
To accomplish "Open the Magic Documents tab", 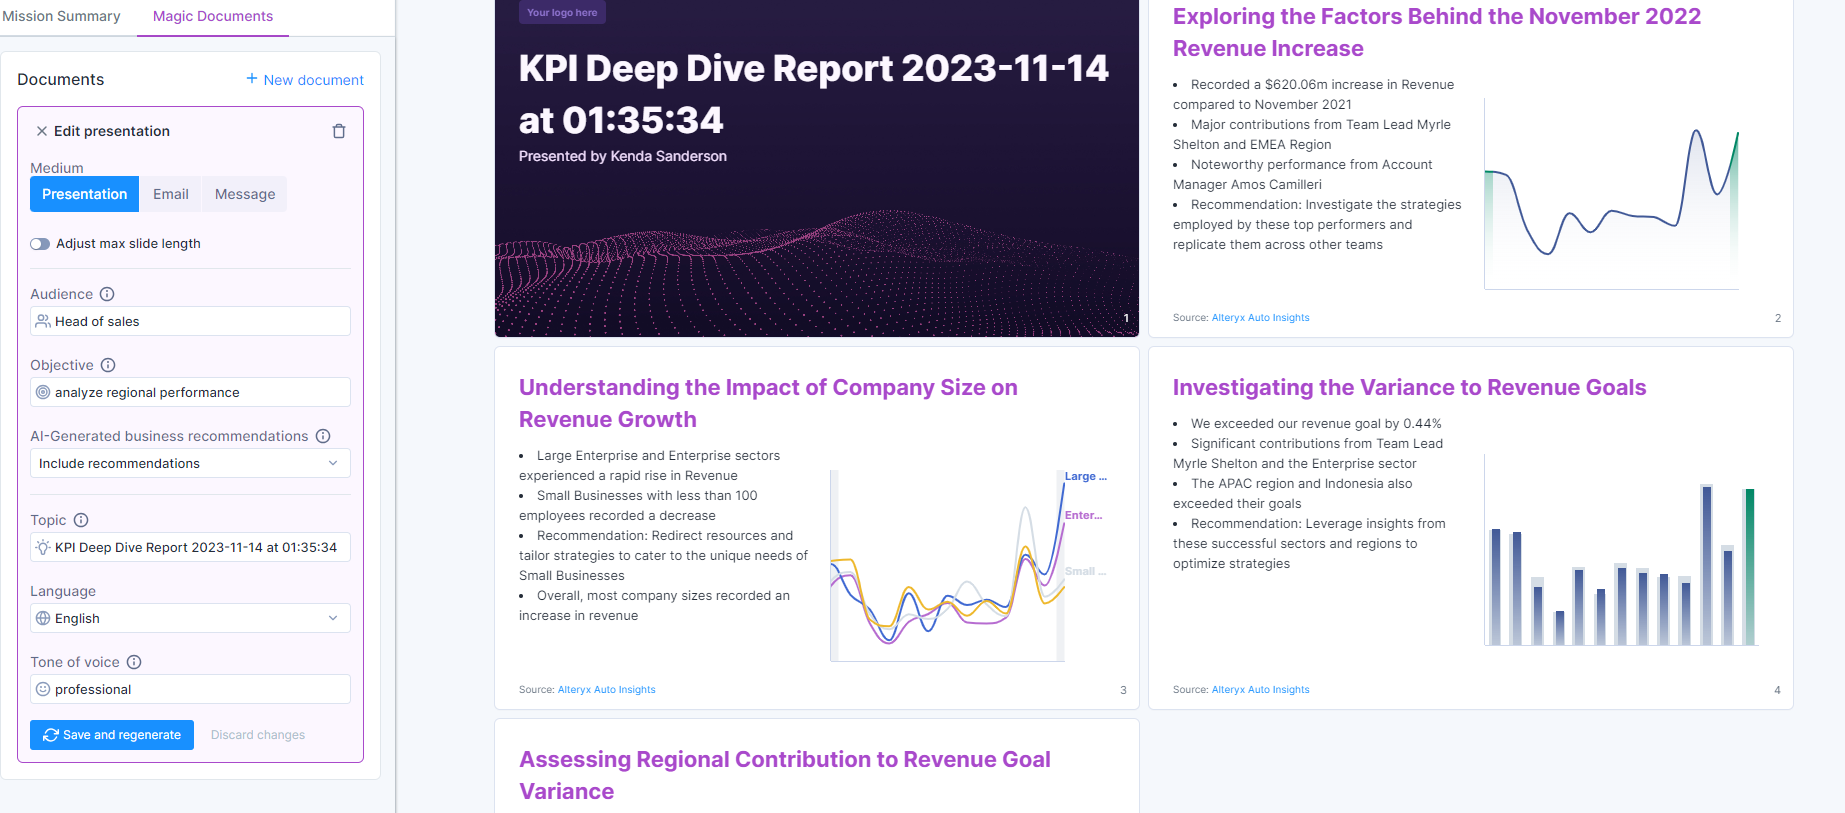I will [x=213, y=16].
